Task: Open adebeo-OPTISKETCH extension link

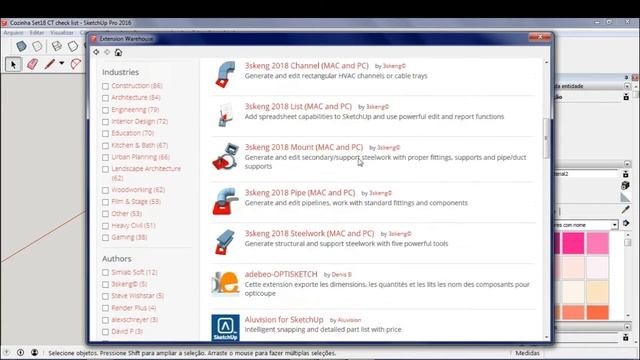Action: [281, 274]
